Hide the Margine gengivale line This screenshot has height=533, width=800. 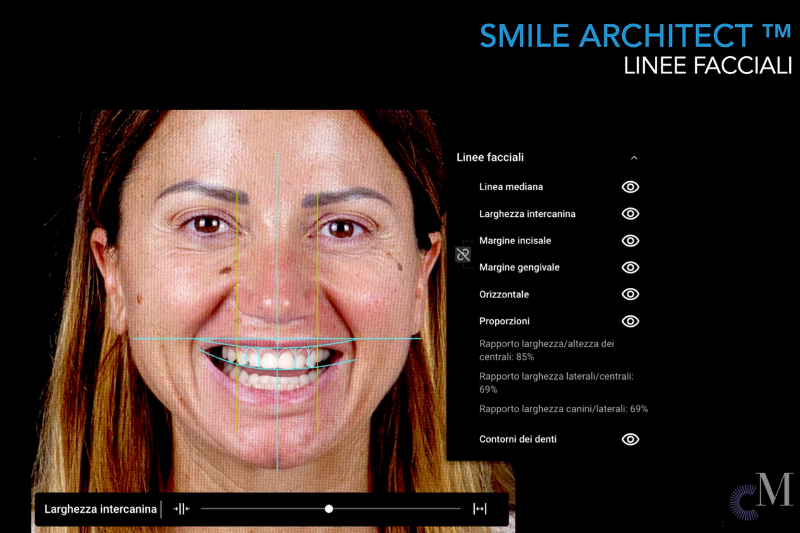coord(630,267)
